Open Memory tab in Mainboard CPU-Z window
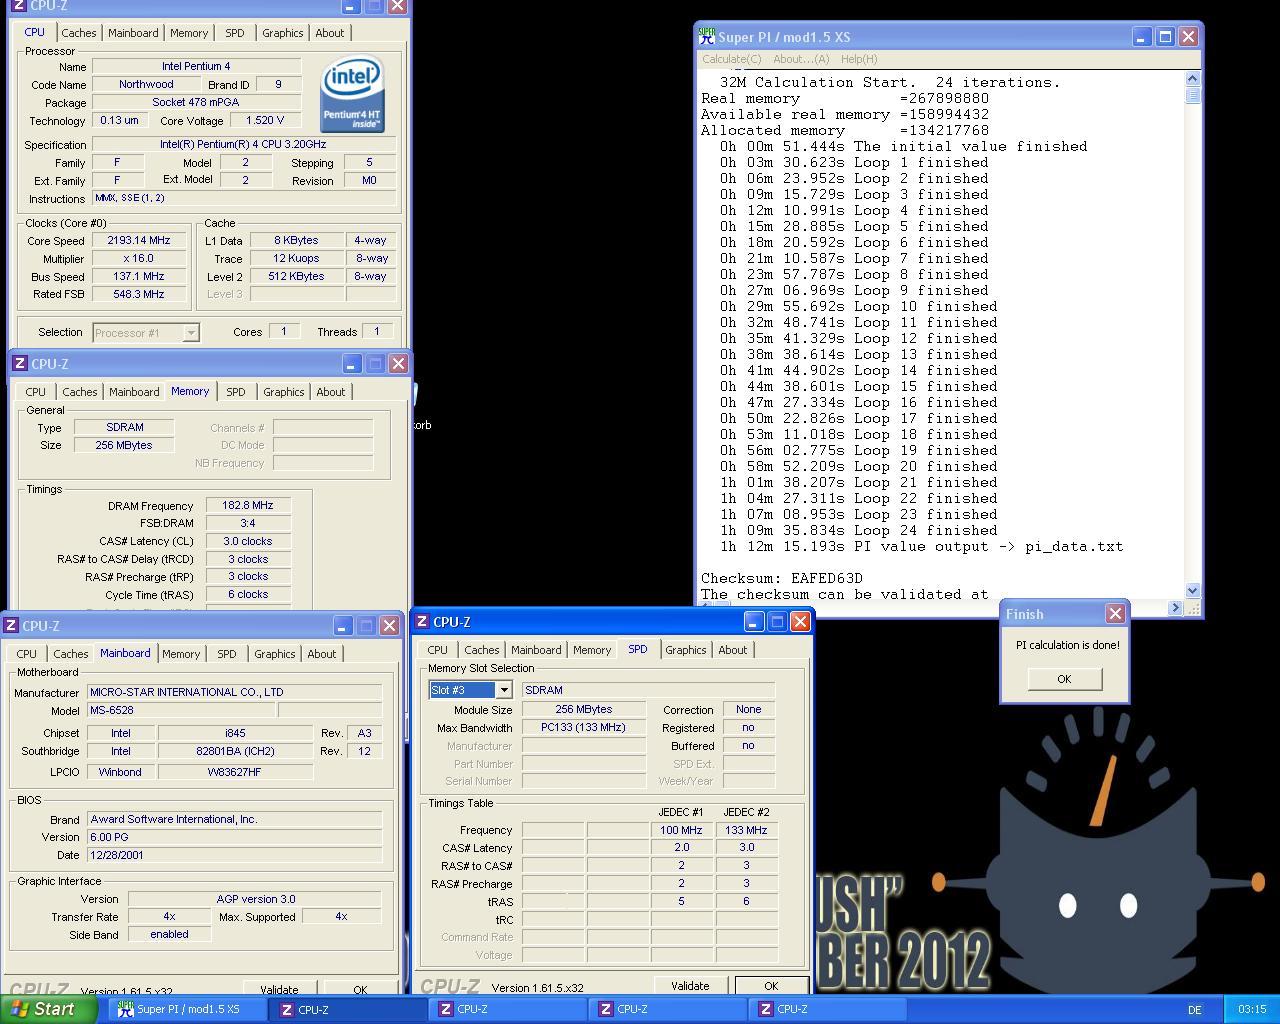This screenshot has height=1024, width=1280. (x=181, y=654)
